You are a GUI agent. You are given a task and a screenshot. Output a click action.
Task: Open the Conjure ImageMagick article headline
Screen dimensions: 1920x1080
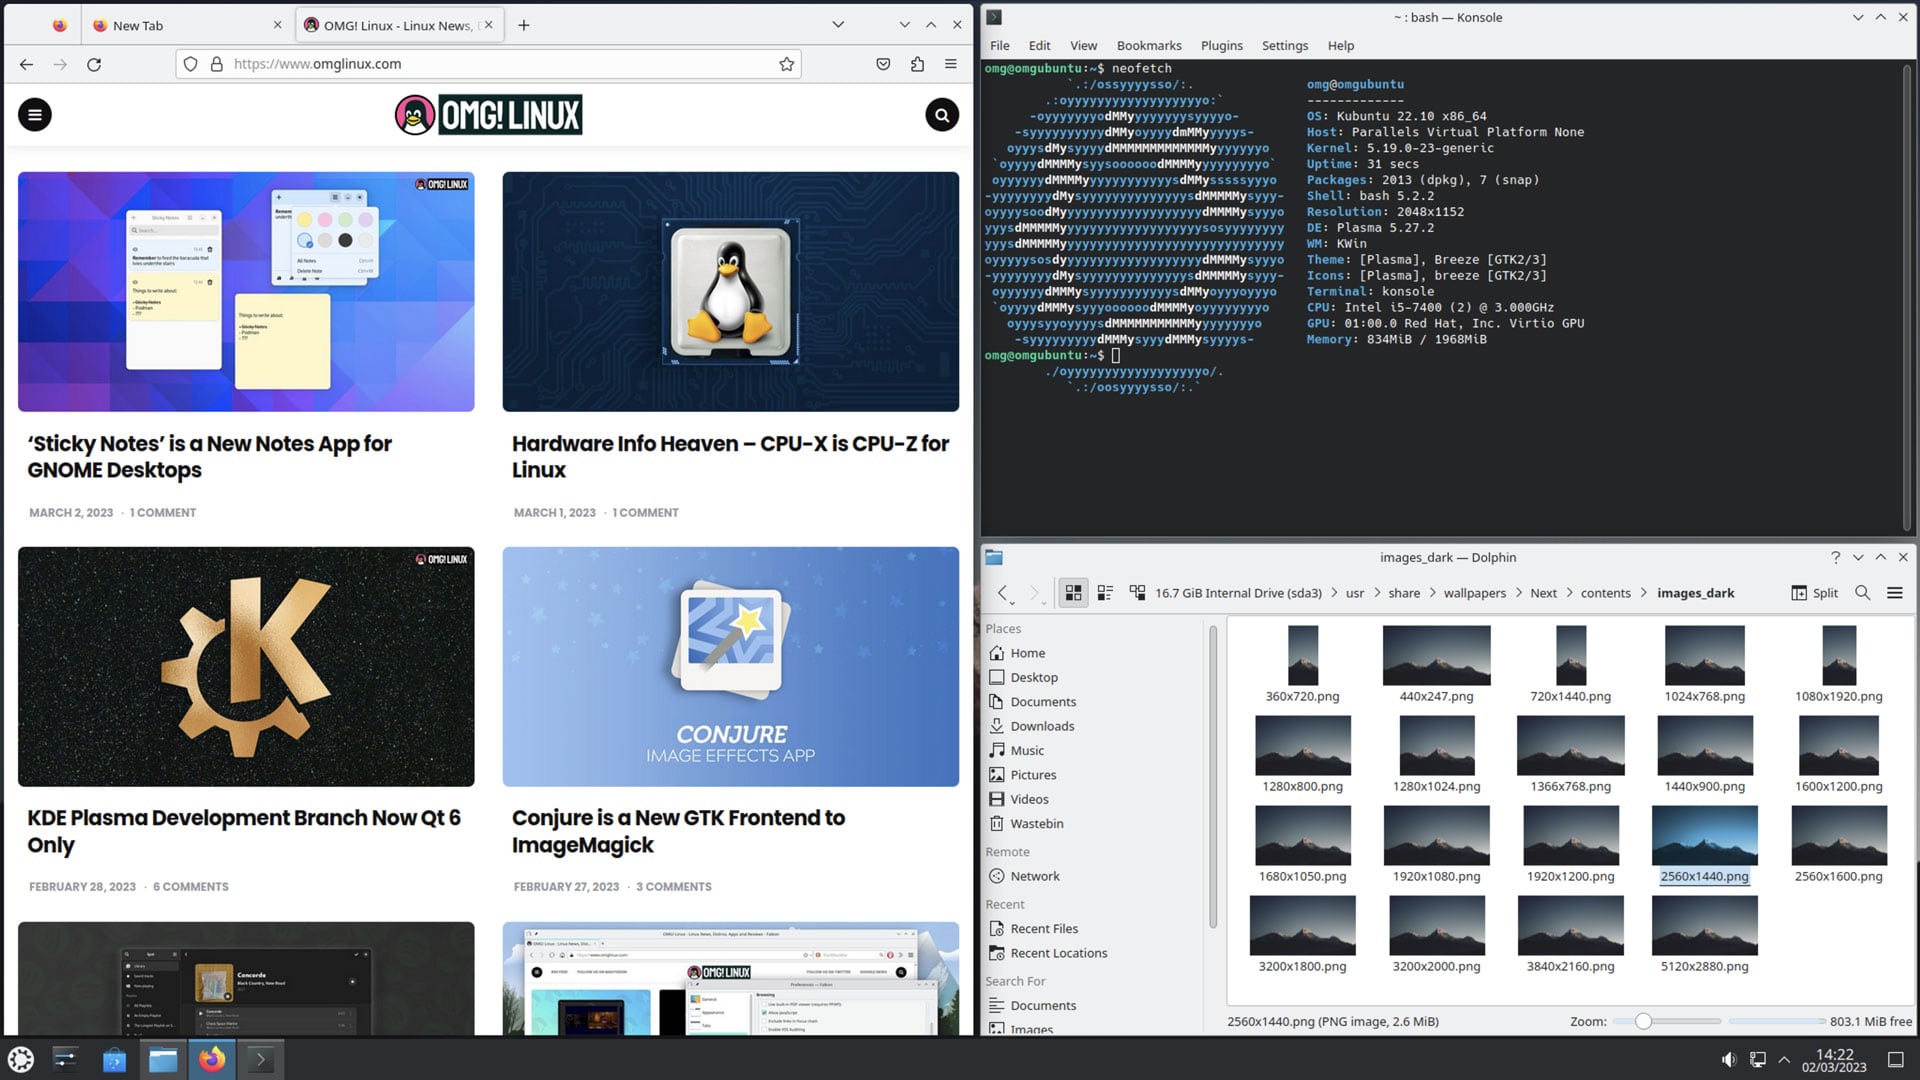coord(678,831)
